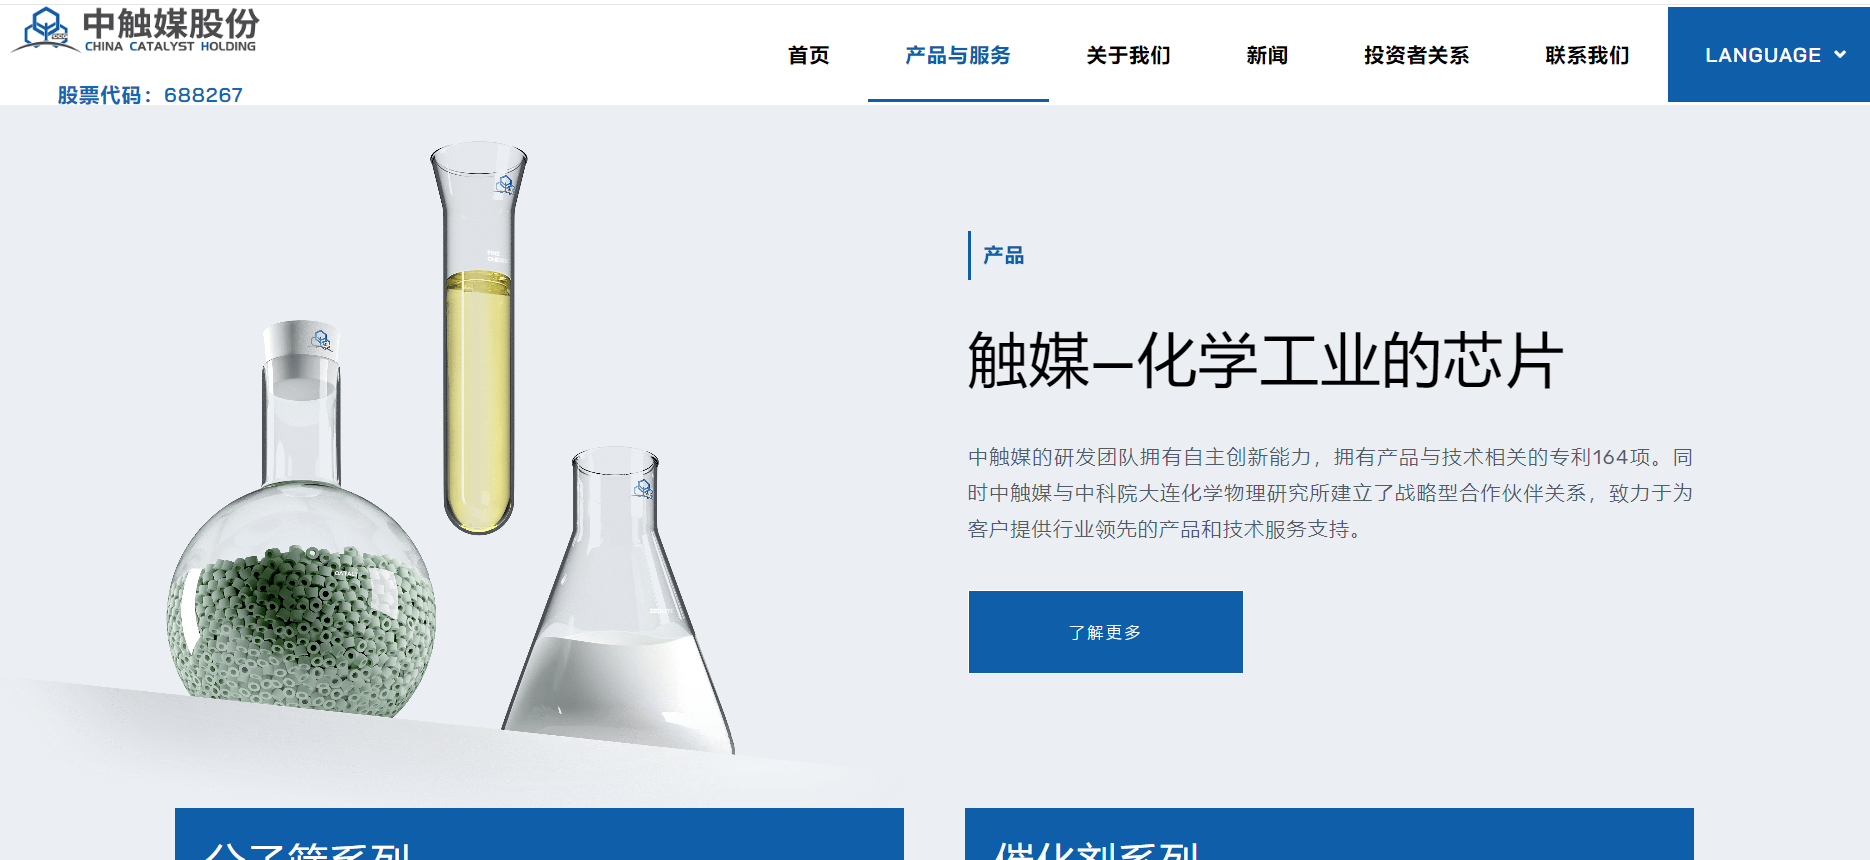
Task: Go to the 联系我们 page
Action: [1587, 55]
